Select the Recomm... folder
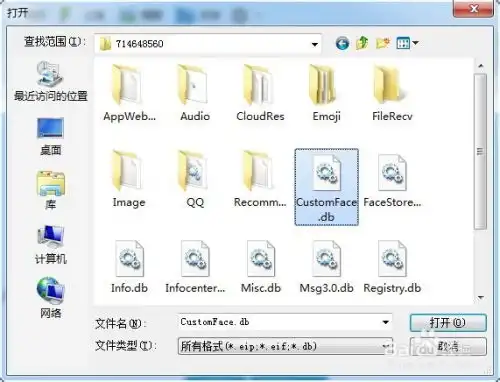The width and height of the screenshot is (500, 382). click(x=260, y=179)
